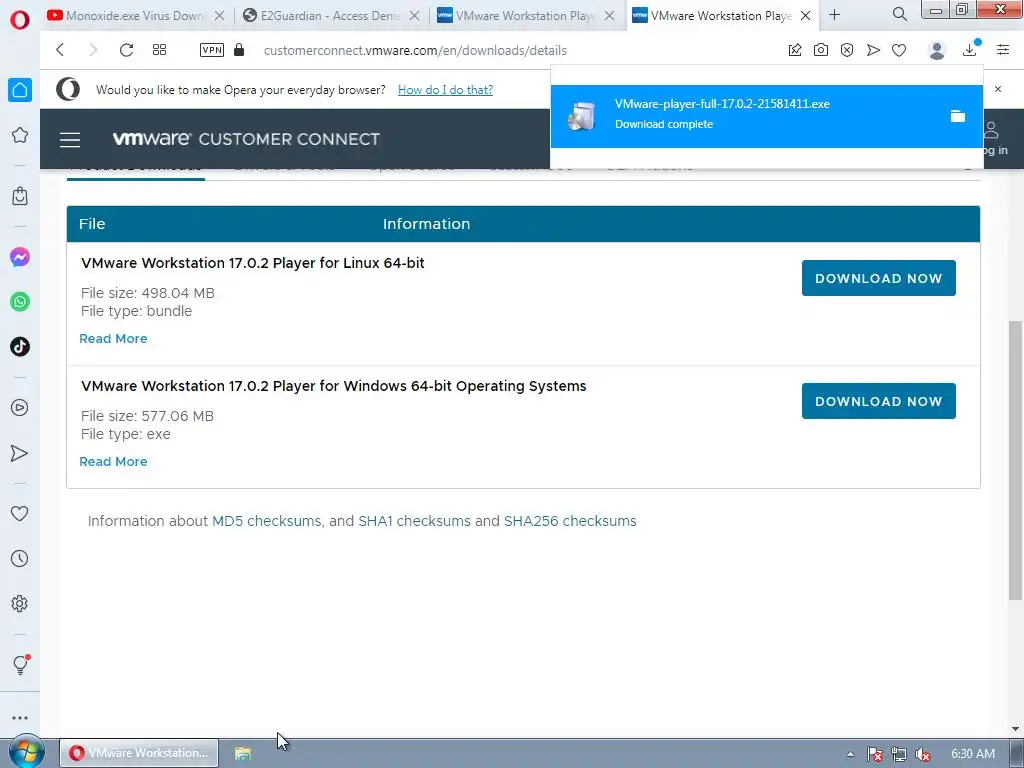The height and width of the screenshot is (768, 1024).
Task: Open sidebar History clock icon
Action: coord(20,558)
